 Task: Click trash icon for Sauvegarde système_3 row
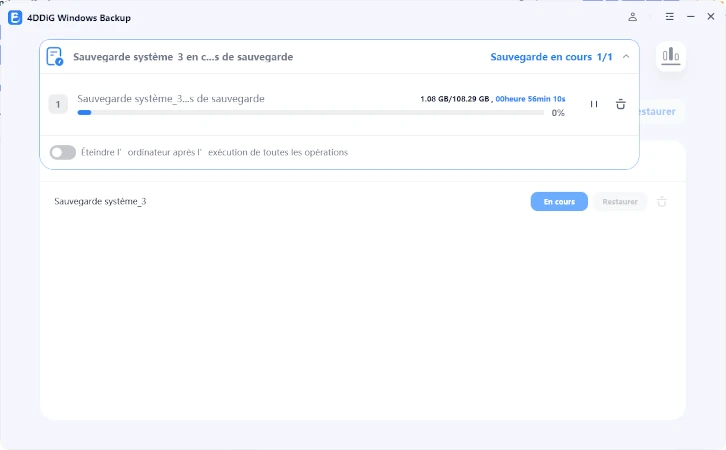point(662,201)
